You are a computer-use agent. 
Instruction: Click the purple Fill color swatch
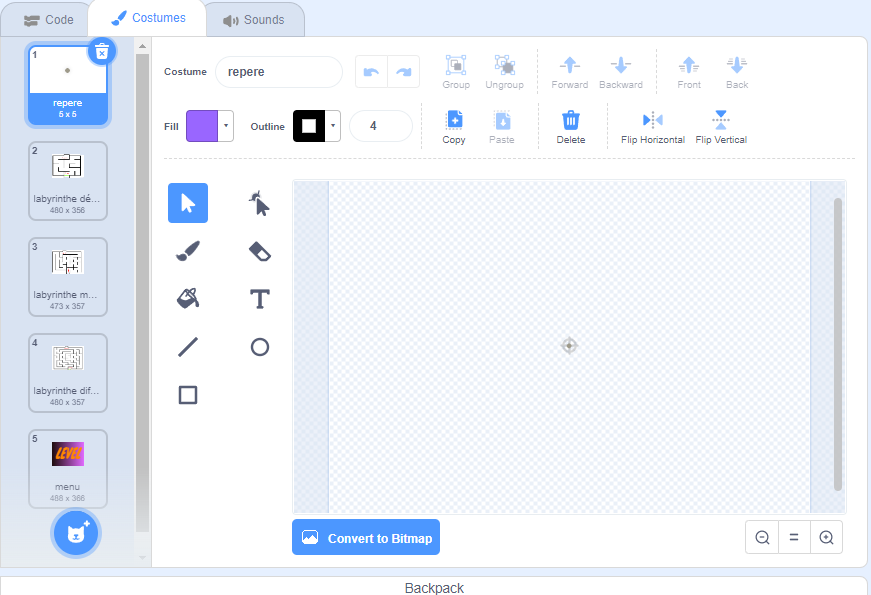coord(202,126)
